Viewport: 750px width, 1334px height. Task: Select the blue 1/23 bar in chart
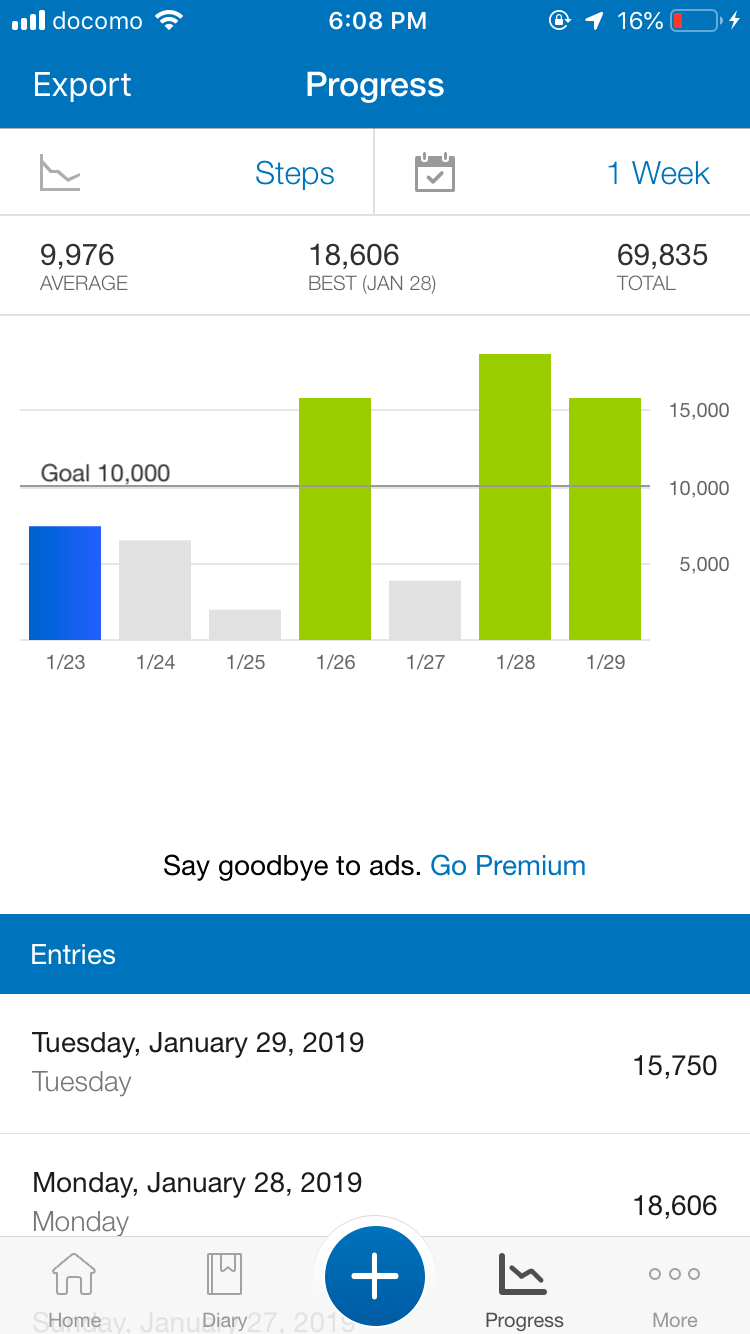(x=65, y=583)
